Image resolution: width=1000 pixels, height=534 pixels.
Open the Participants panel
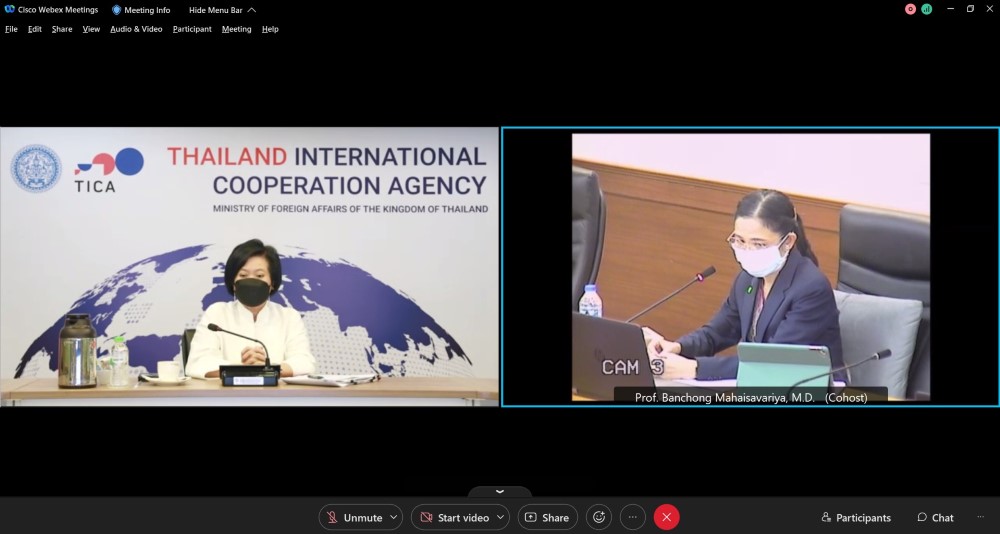tap(856, 517)
